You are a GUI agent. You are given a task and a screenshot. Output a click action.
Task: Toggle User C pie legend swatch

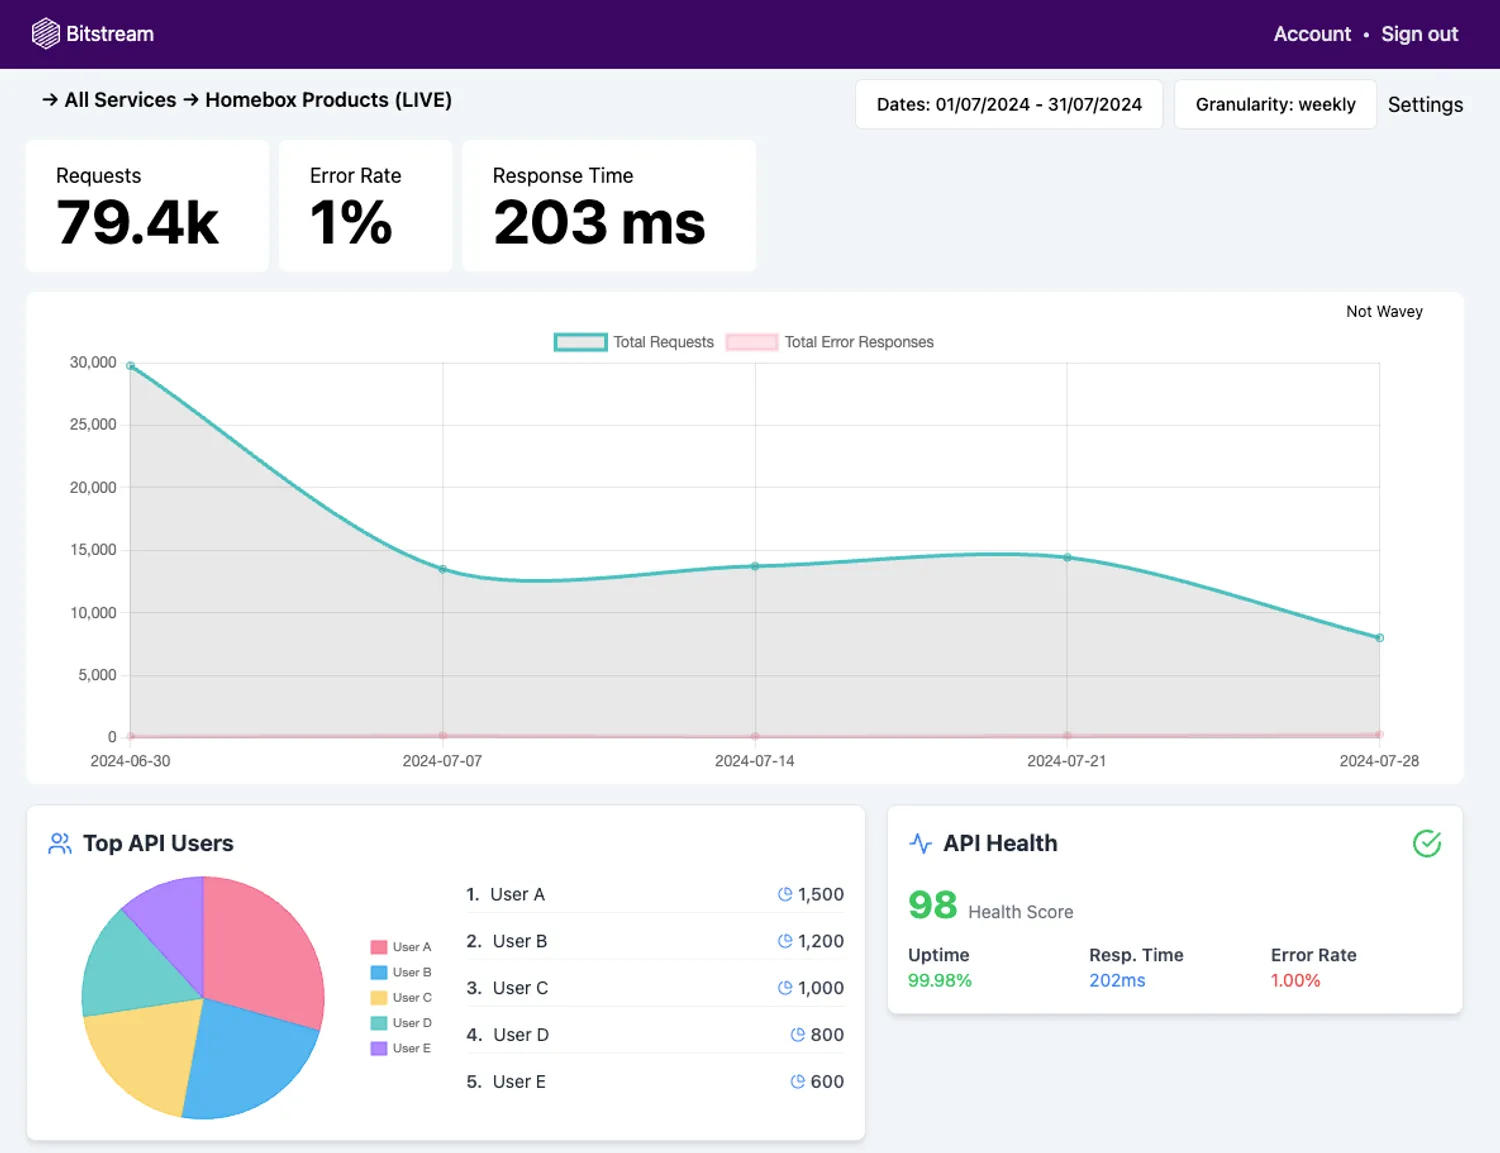[379, 998]
